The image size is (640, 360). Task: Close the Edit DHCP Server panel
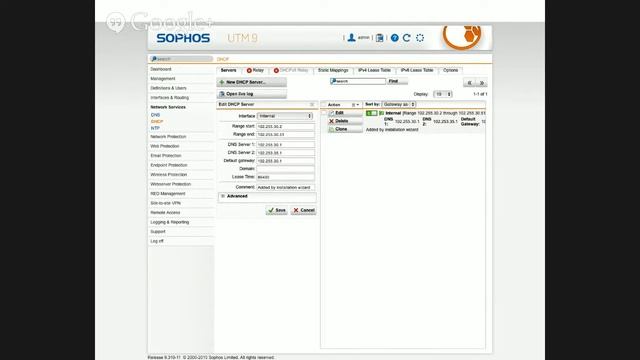pyautogui.click(x=312, y=104)
